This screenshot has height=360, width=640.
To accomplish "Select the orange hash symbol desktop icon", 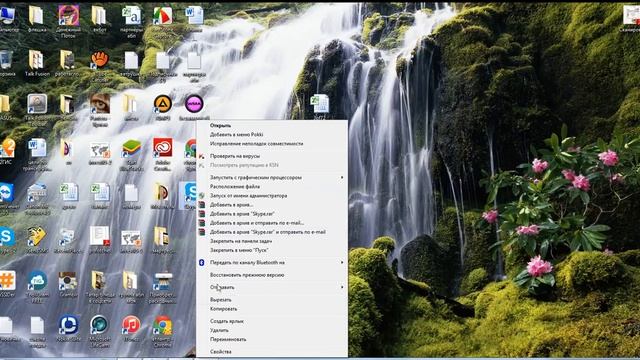I will tap(7, 281).
